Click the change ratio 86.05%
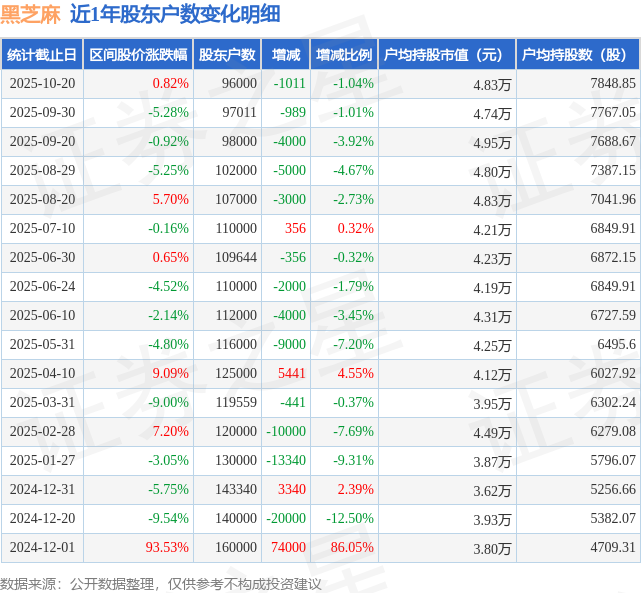Viewport: 641px width, 593px height. pyautogui.click(x=352, y=548)
